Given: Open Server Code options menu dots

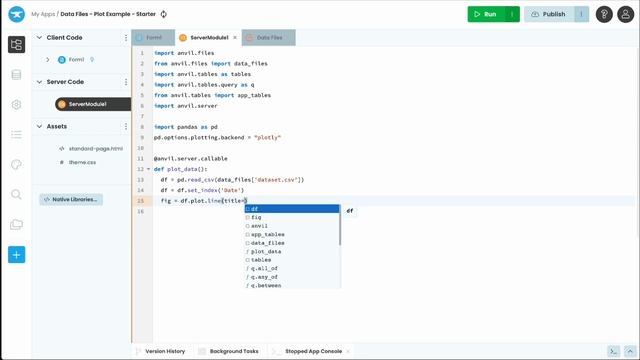Looking at the screenshot, I should 126,82.
